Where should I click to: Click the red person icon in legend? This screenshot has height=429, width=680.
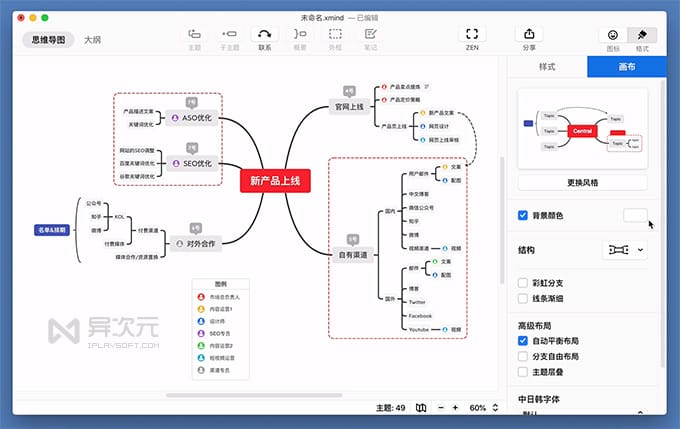[201, 297]
